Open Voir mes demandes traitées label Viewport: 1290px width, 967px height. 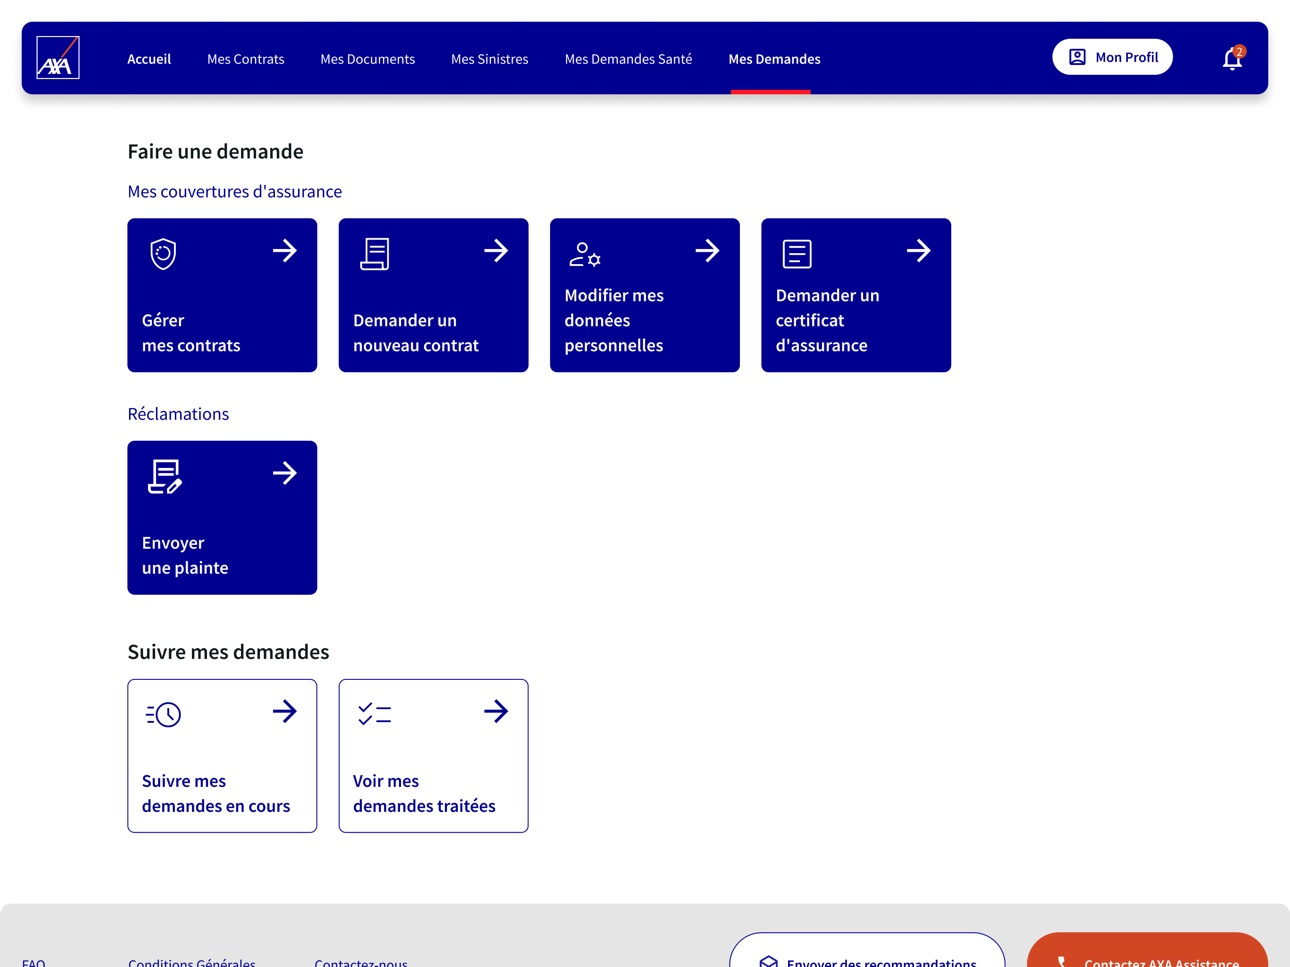424,793
